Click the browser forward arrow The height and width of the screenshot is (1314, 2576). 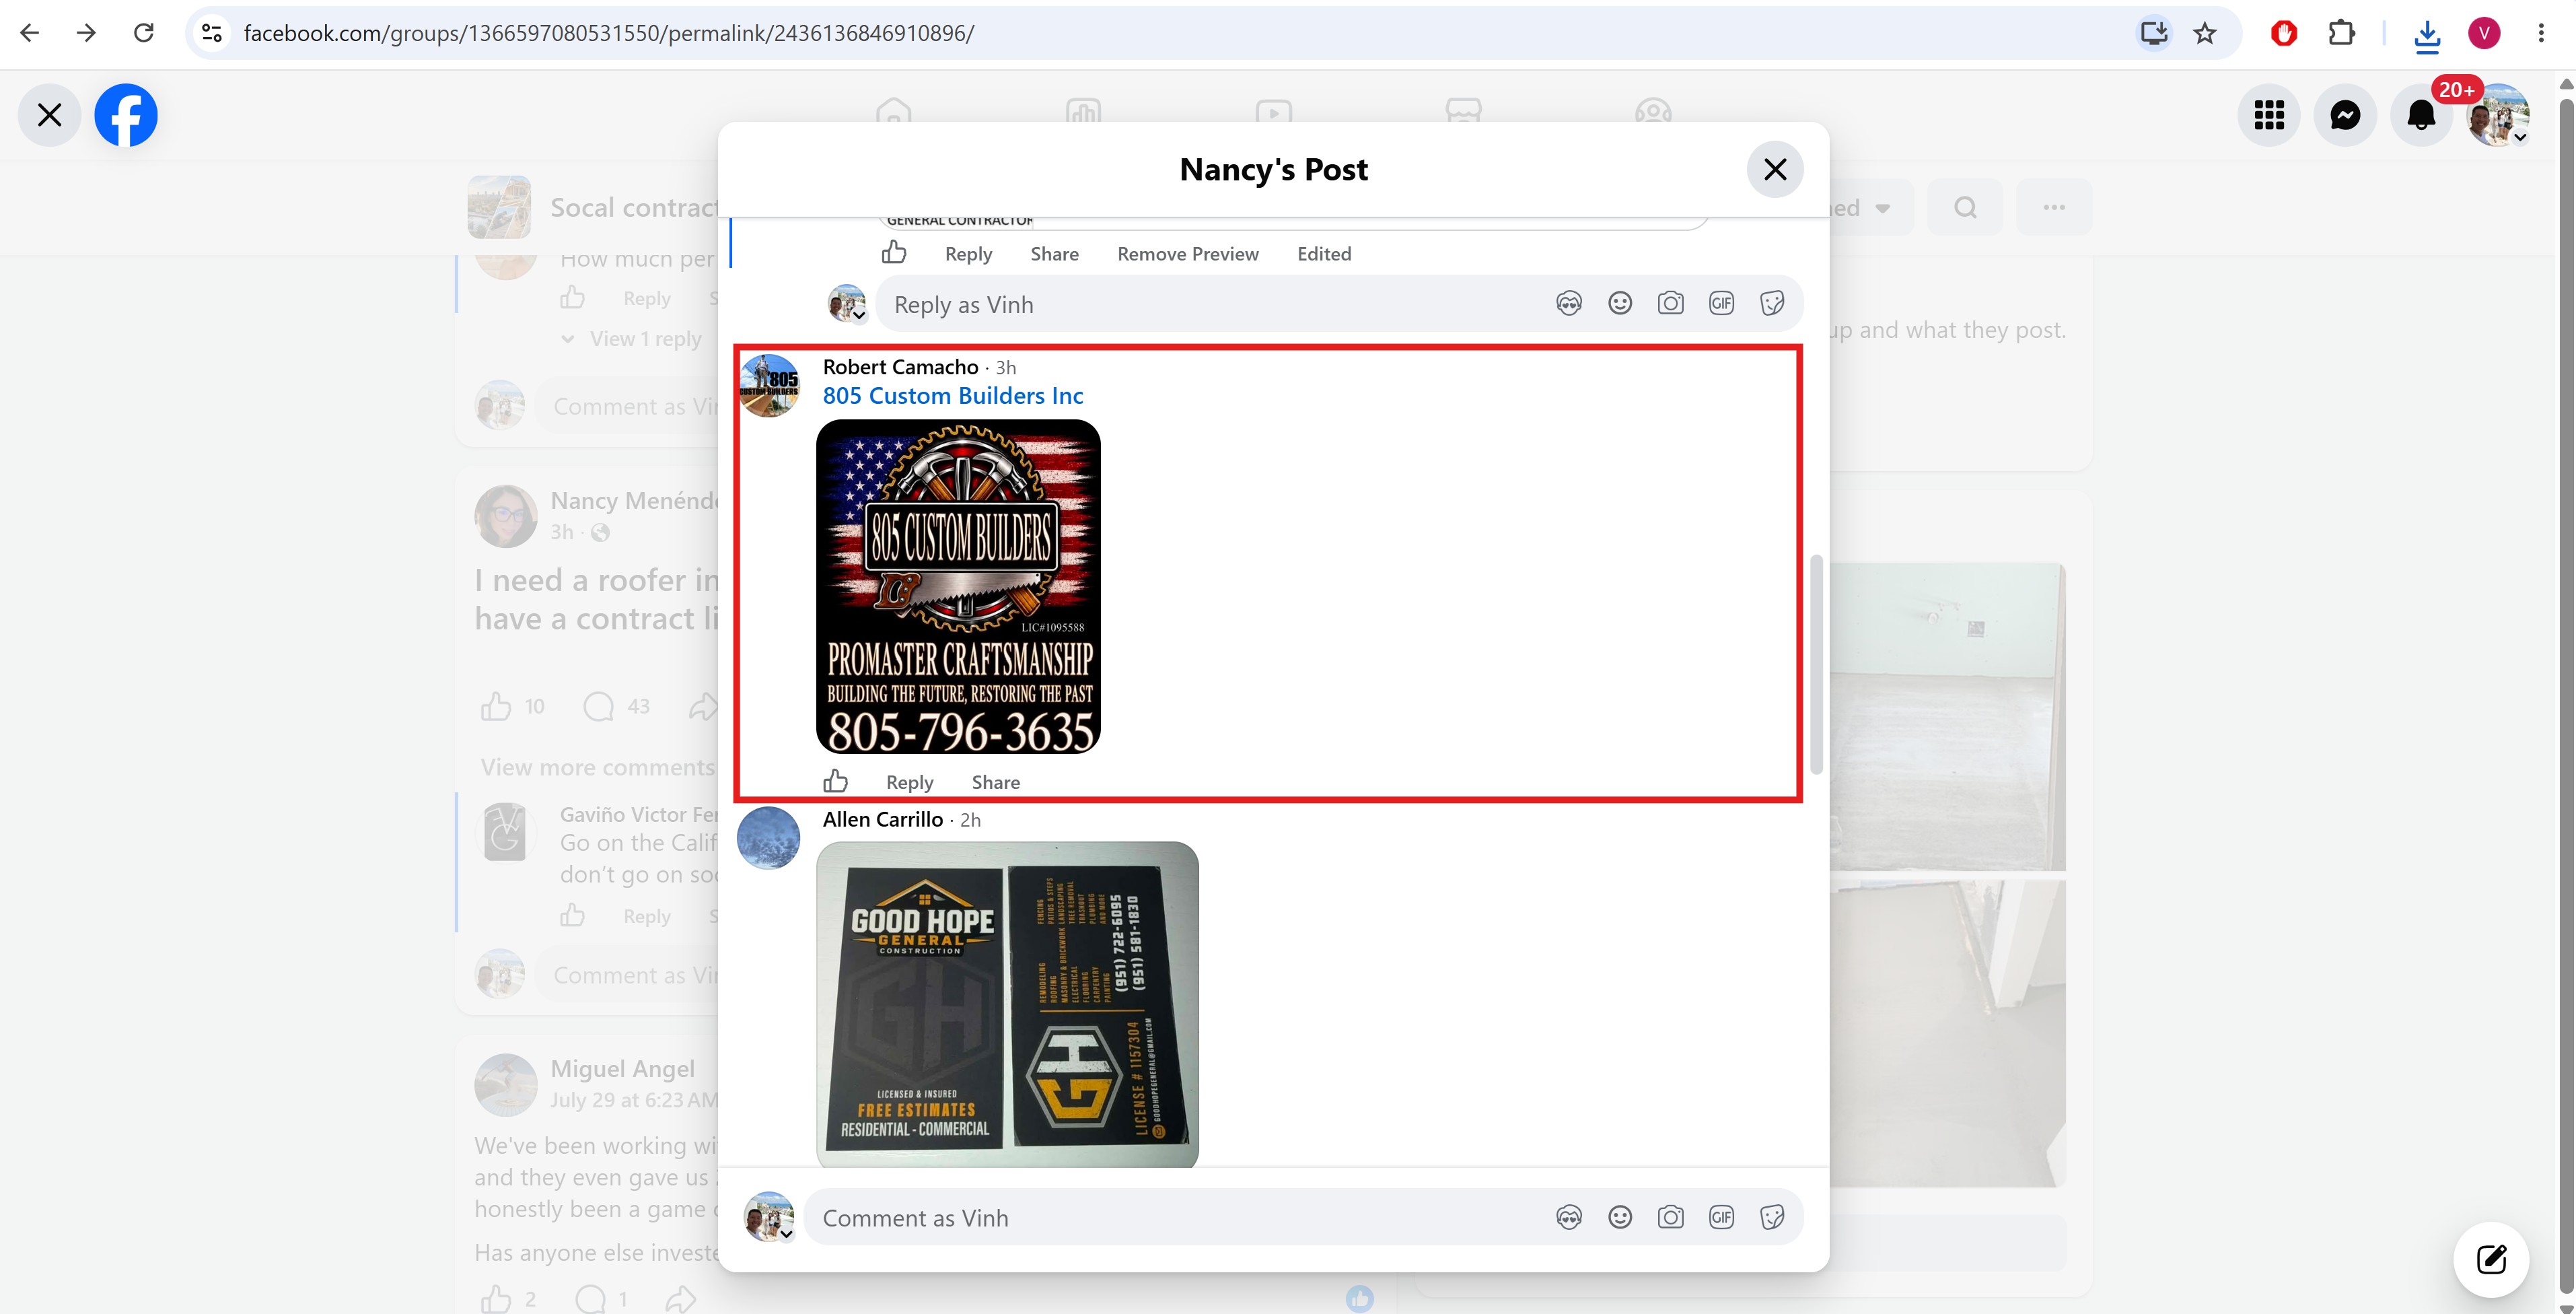click(87, 33)
